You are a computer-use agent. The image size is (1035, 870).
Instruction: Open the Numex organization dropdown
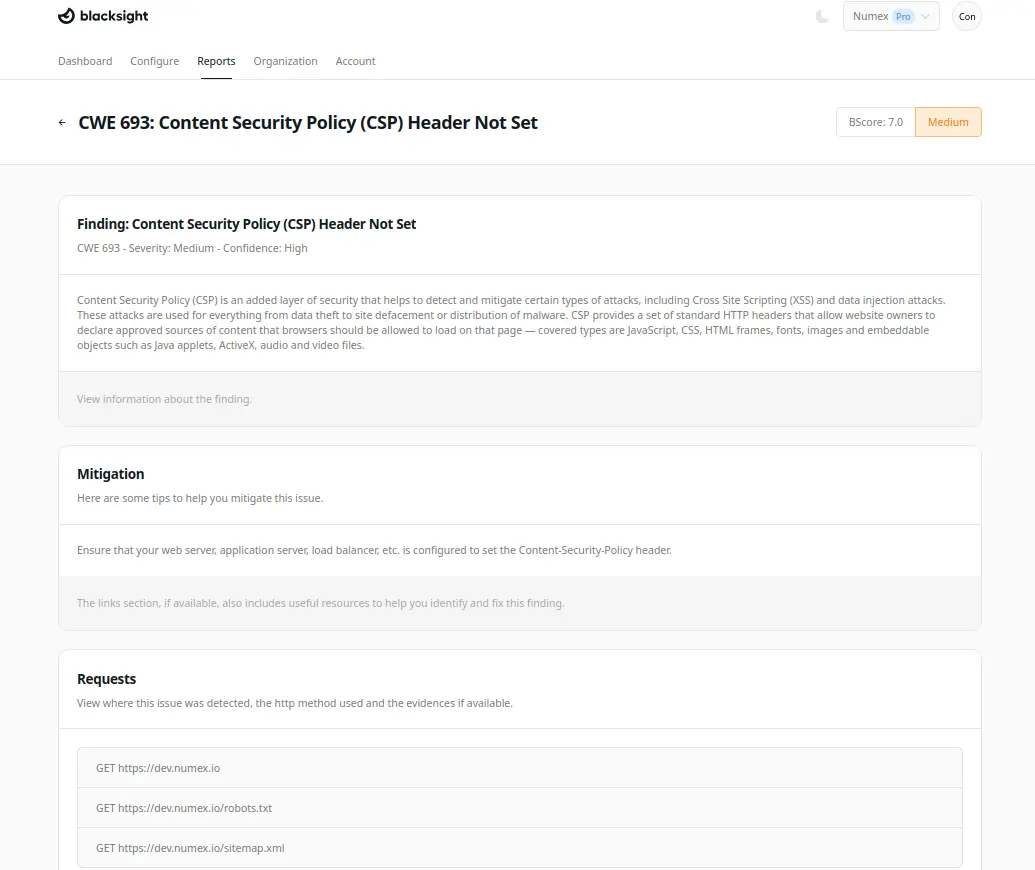[890, 17]
